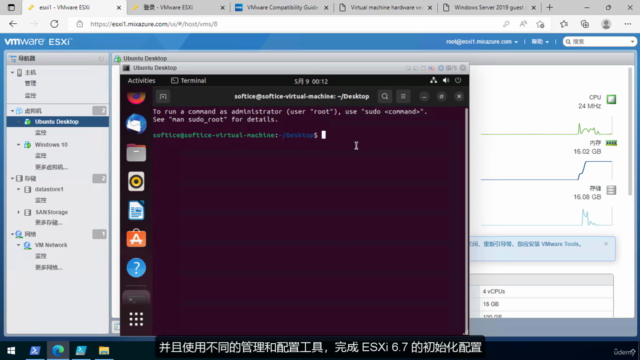Collapse datastore1 tree node
The image size is (640, 360).
(18, 189)
